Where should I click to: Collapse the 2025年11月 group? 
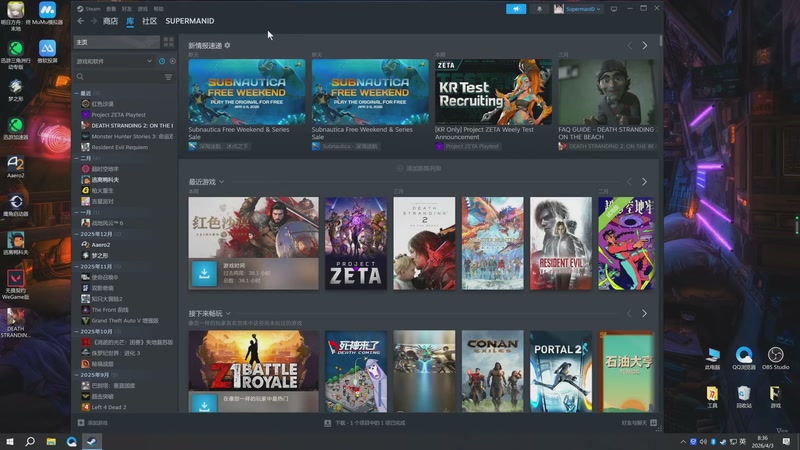click(x=77, y=266)
